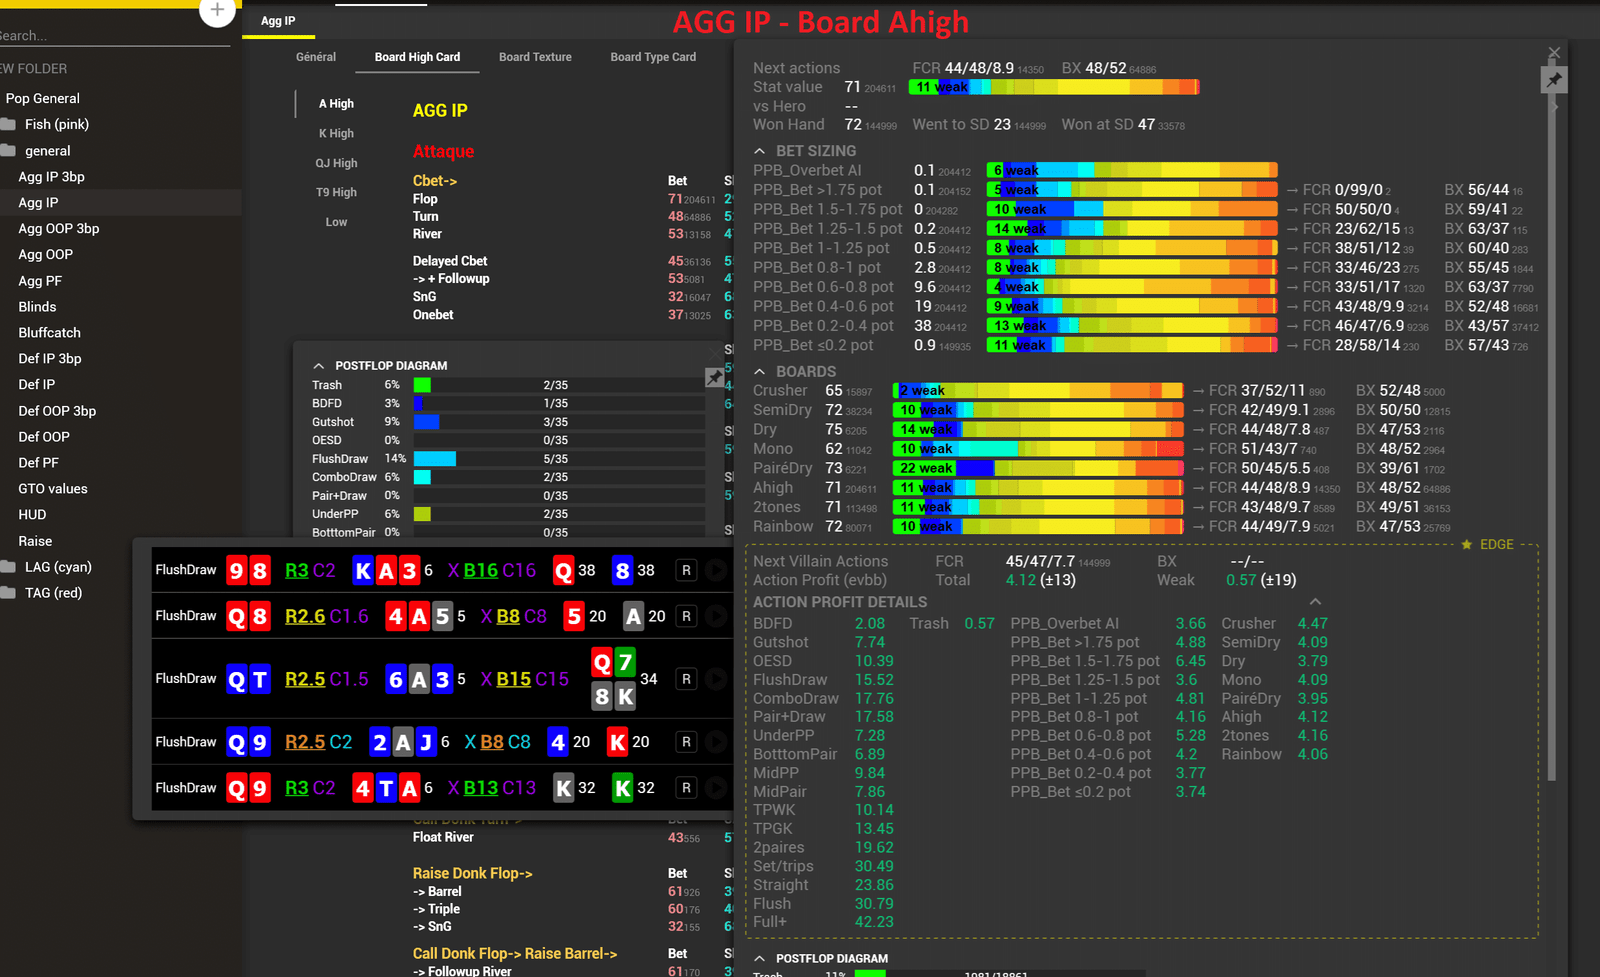Click the R button on the Q T hand row
Viewport: 1600px width, 977px height.
pos(686,679)
